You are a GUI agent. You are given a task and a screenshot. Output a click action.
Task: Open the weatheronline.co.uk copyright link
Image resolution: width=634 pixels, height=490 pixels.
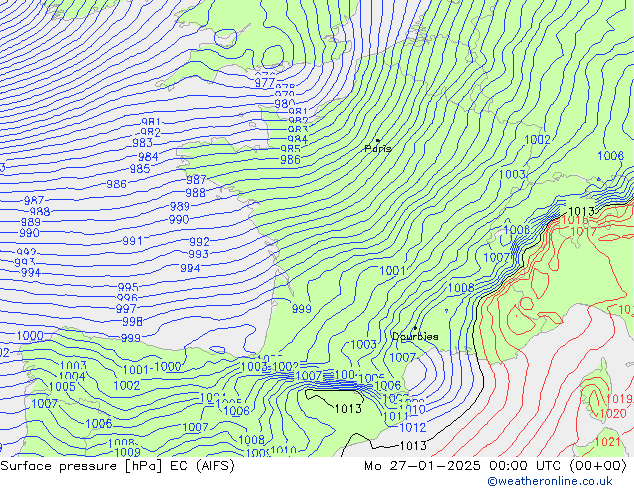(x=550, y=481)
